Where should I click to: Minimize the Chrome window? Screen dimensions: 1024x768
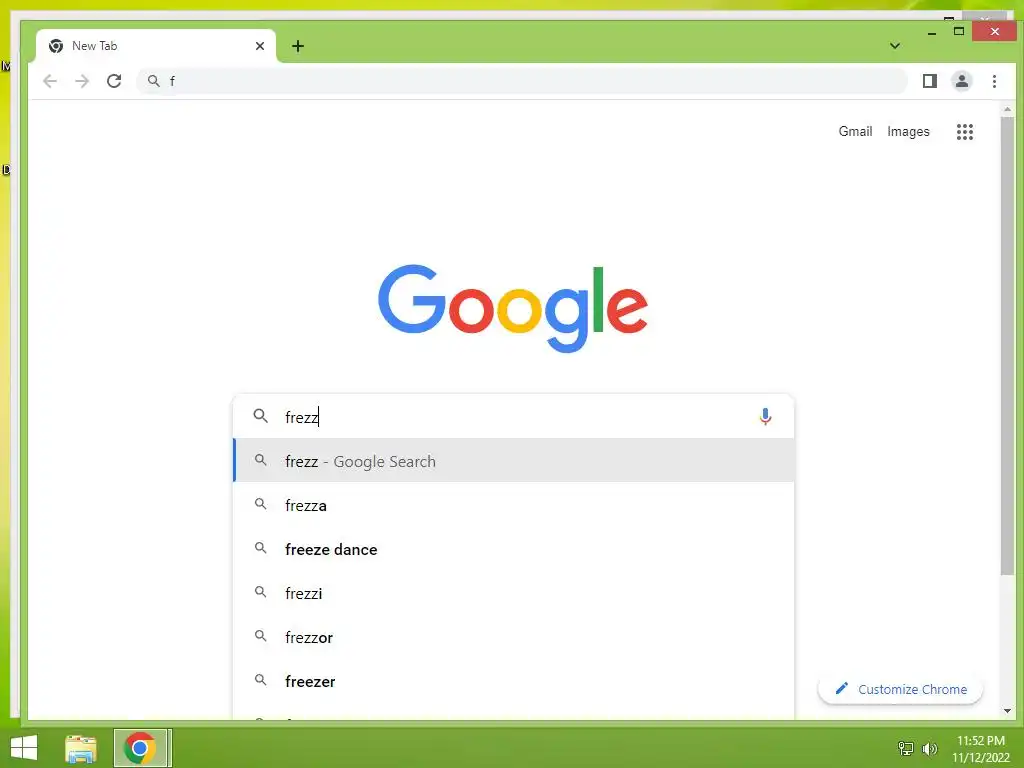click(x=932, y=32)
